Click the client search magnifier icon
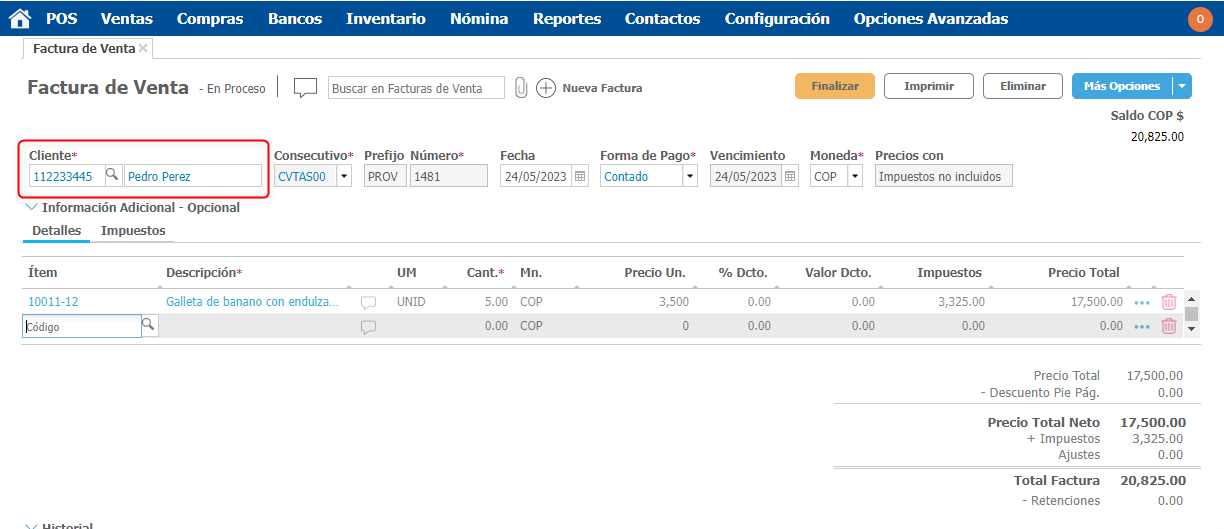The height and width of the screenshot is (529, 1224). [x=112, y=176]
